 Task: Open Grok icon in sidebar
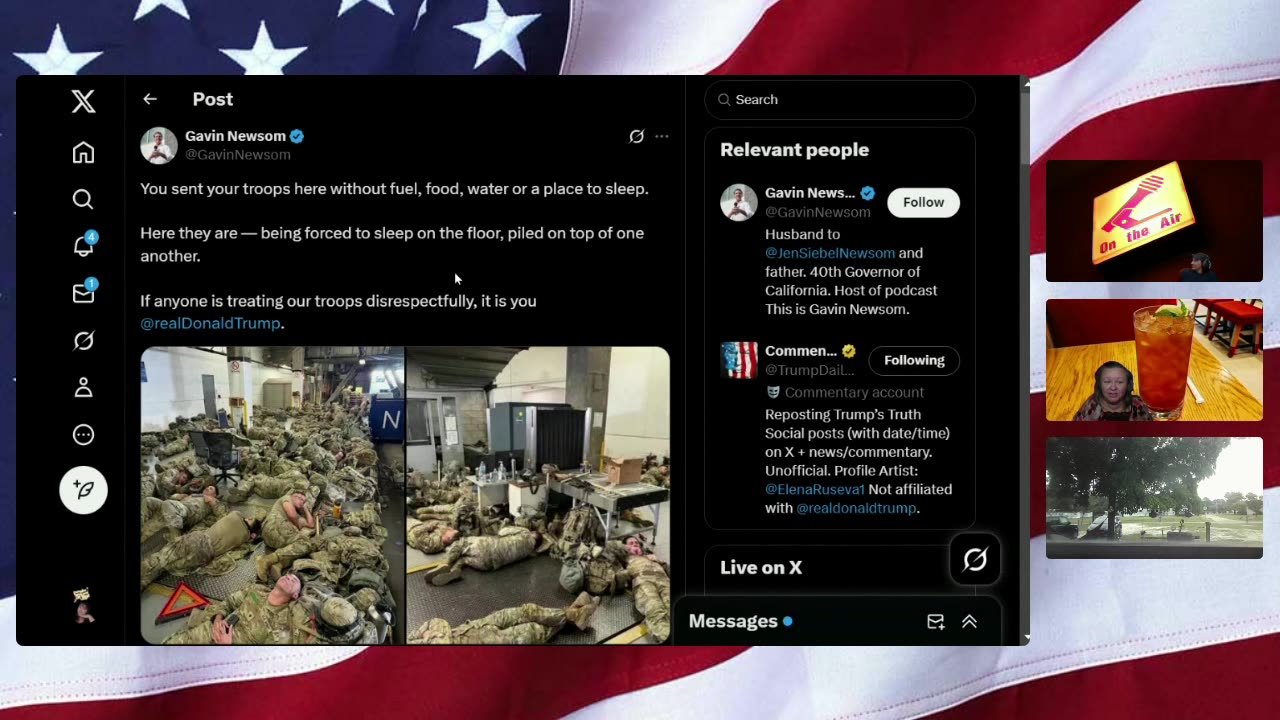click(x=83, y=341)
